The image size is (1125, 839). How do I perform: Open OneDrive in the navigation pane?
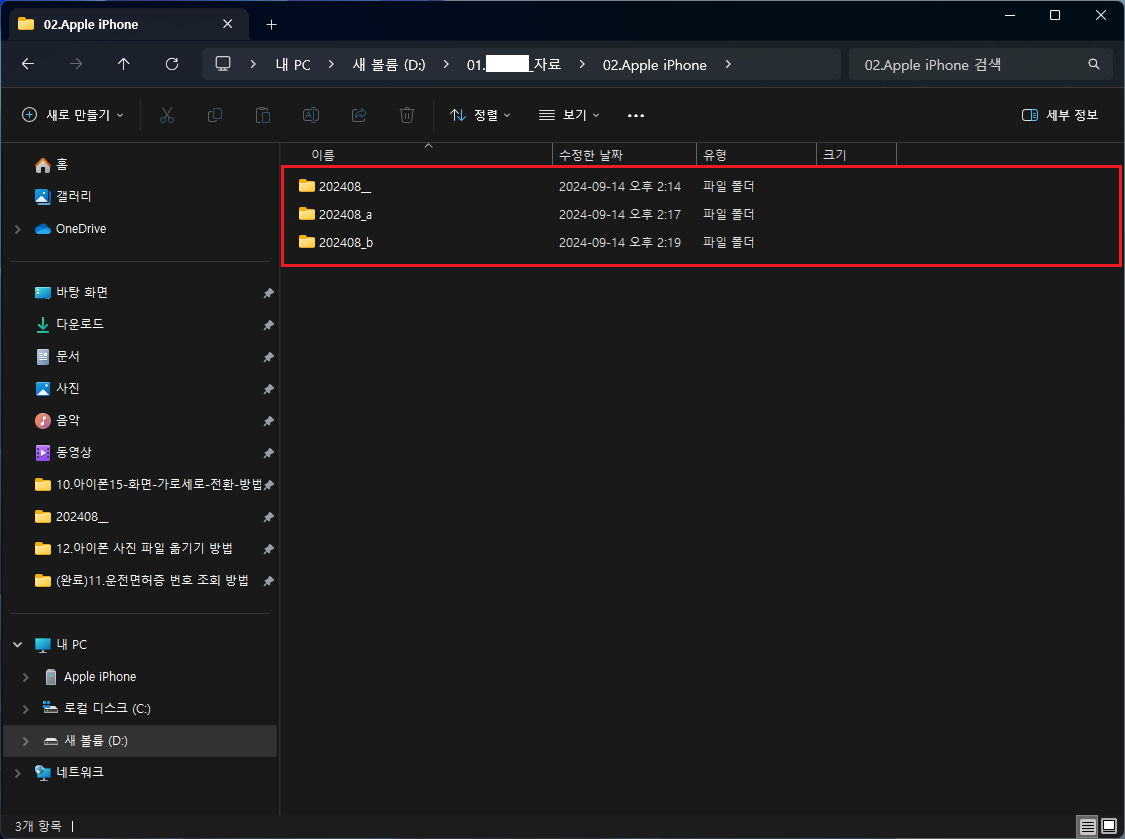tap(70, 229)
